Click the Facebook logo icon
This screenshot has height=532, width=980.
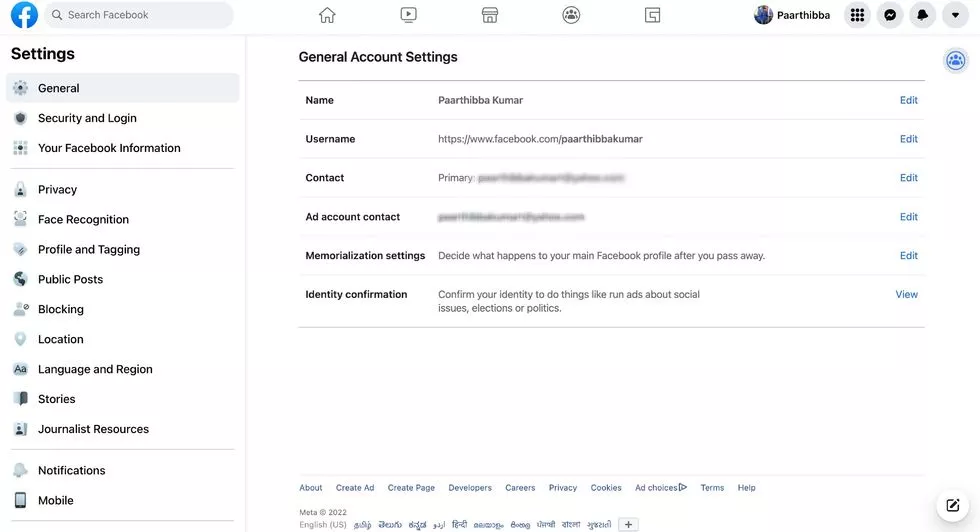tap(24, 14)
